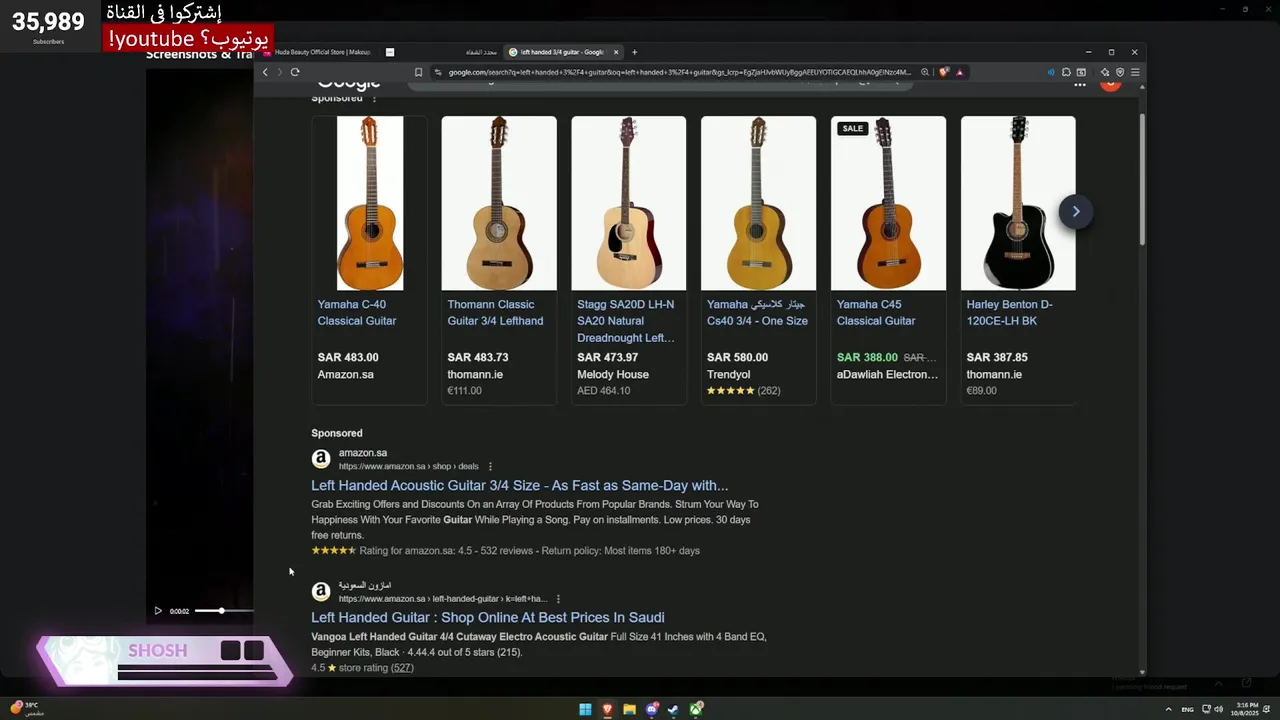Bookmark this page from address bar
Viewport: 1280px width, 720px height.
point(419,72)
